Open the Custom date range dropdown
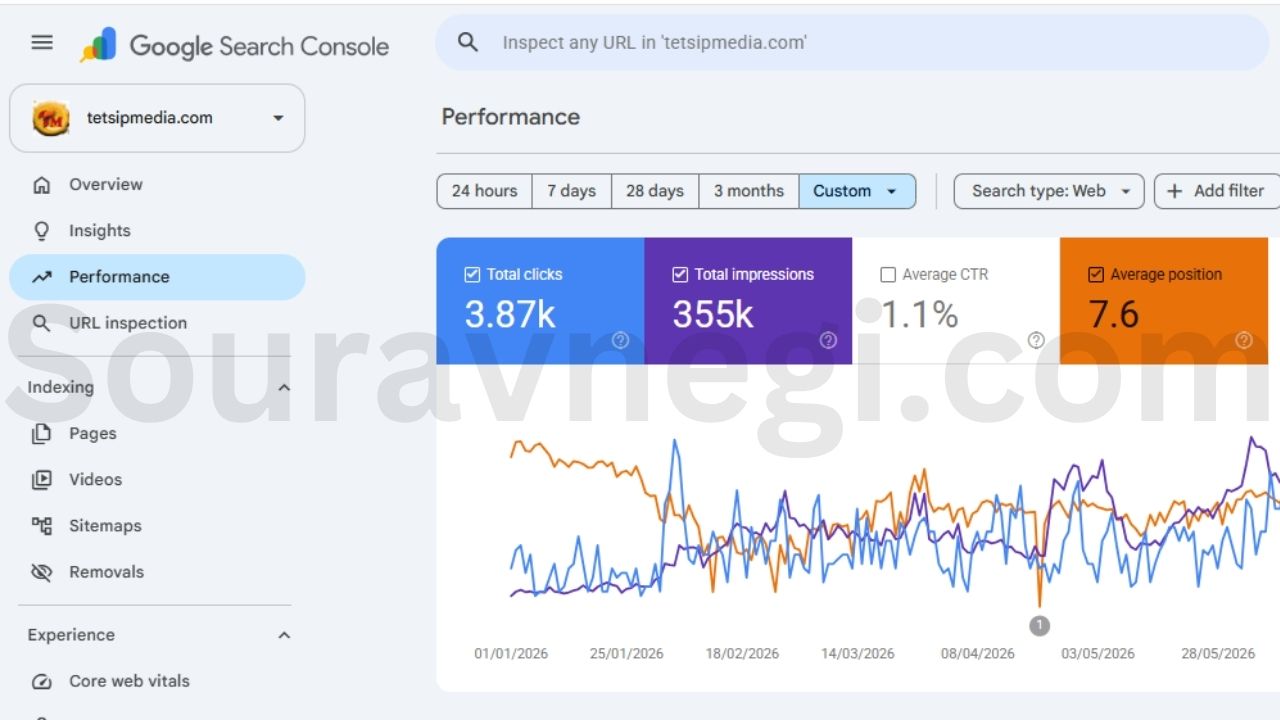 (x=857, y=191)
